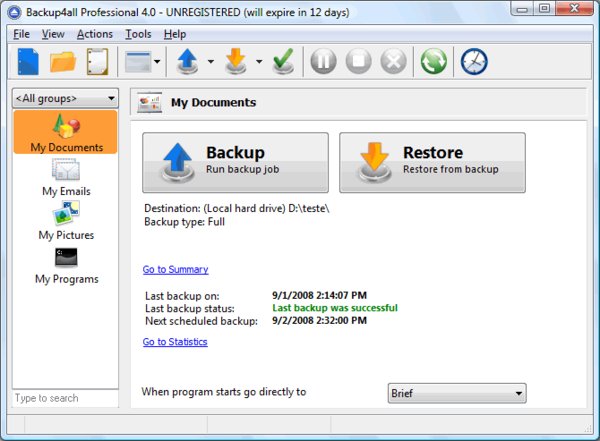This screenshot has width=600, height=441.
Task: Click the Type to search field
Action: (x=65, y=398)
